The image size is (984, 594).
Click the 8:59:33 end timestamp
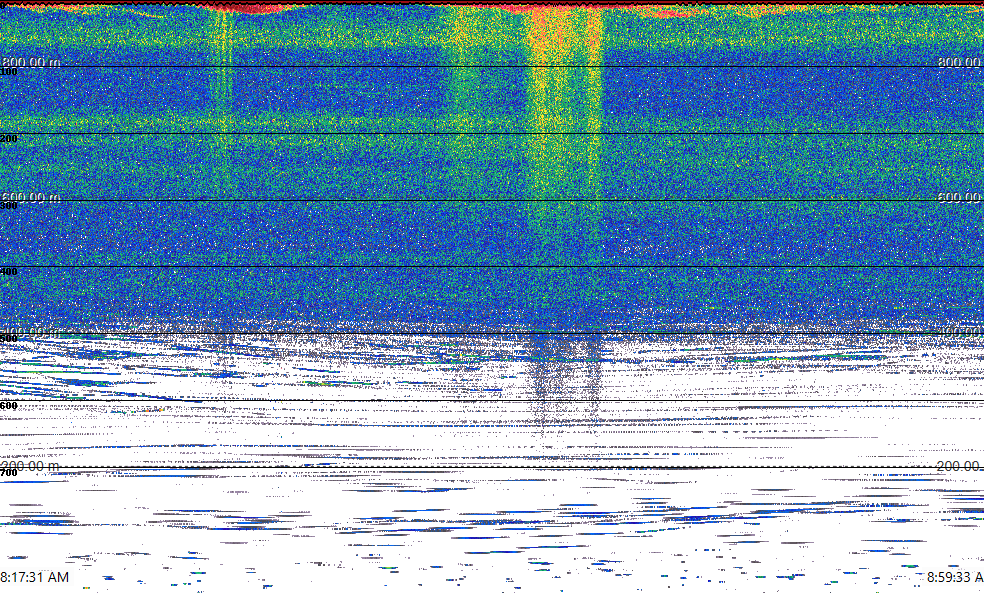click(x=955, y=576)
